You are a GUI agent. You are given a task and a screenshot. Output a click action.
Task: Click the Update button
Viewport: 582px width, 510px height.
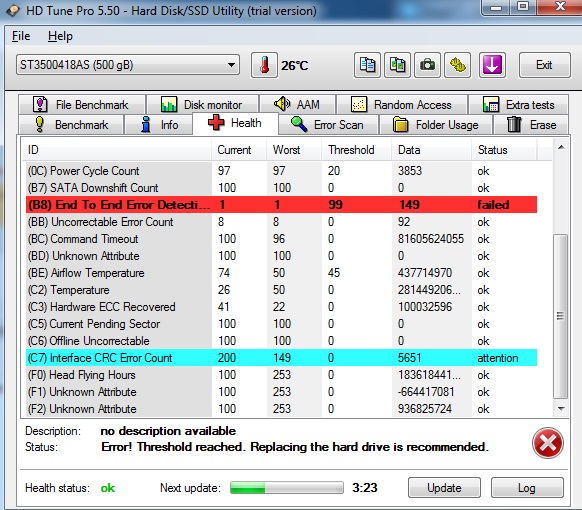(444, 487)
